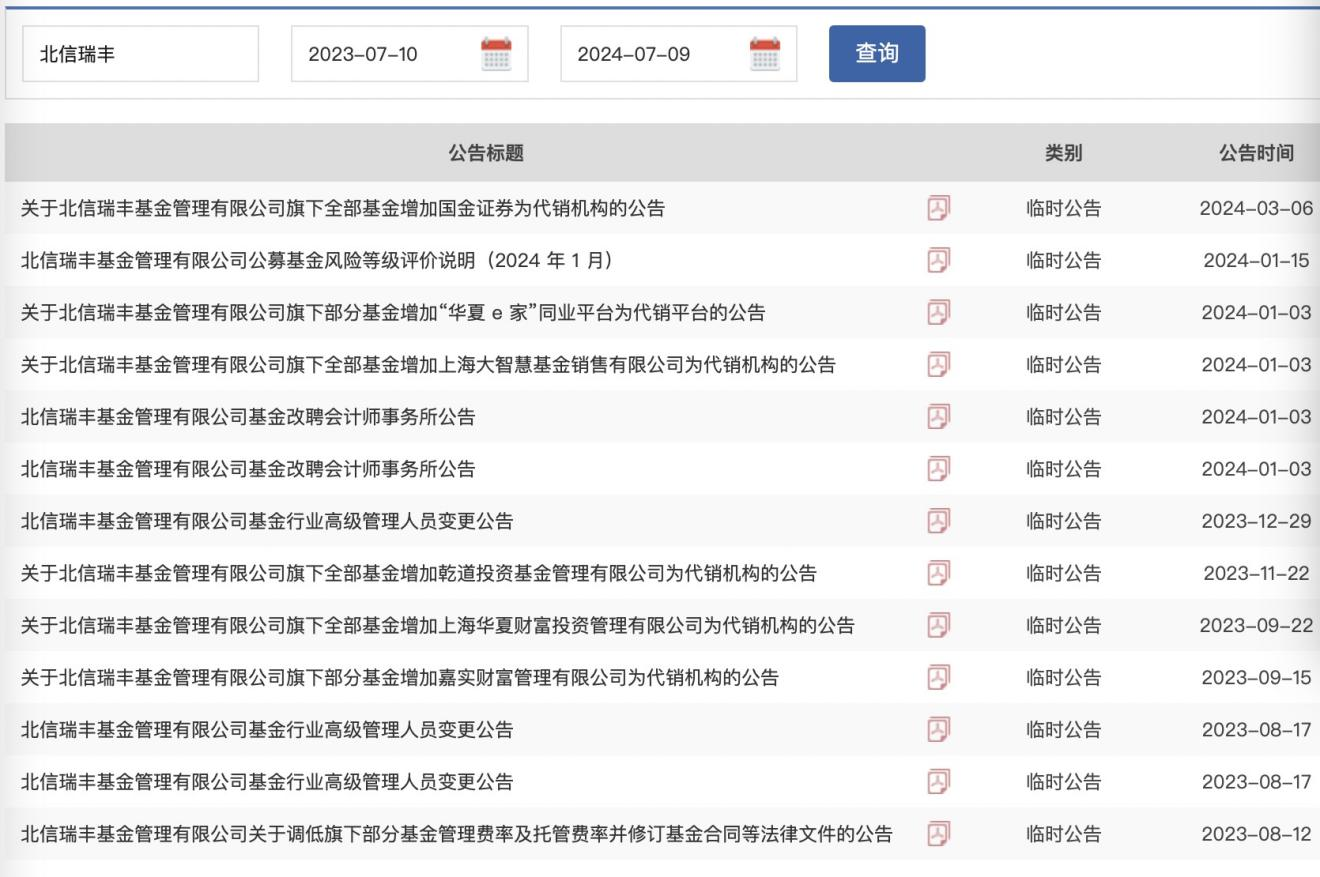Click the 公告标题 column header

(x=486, y=153)
